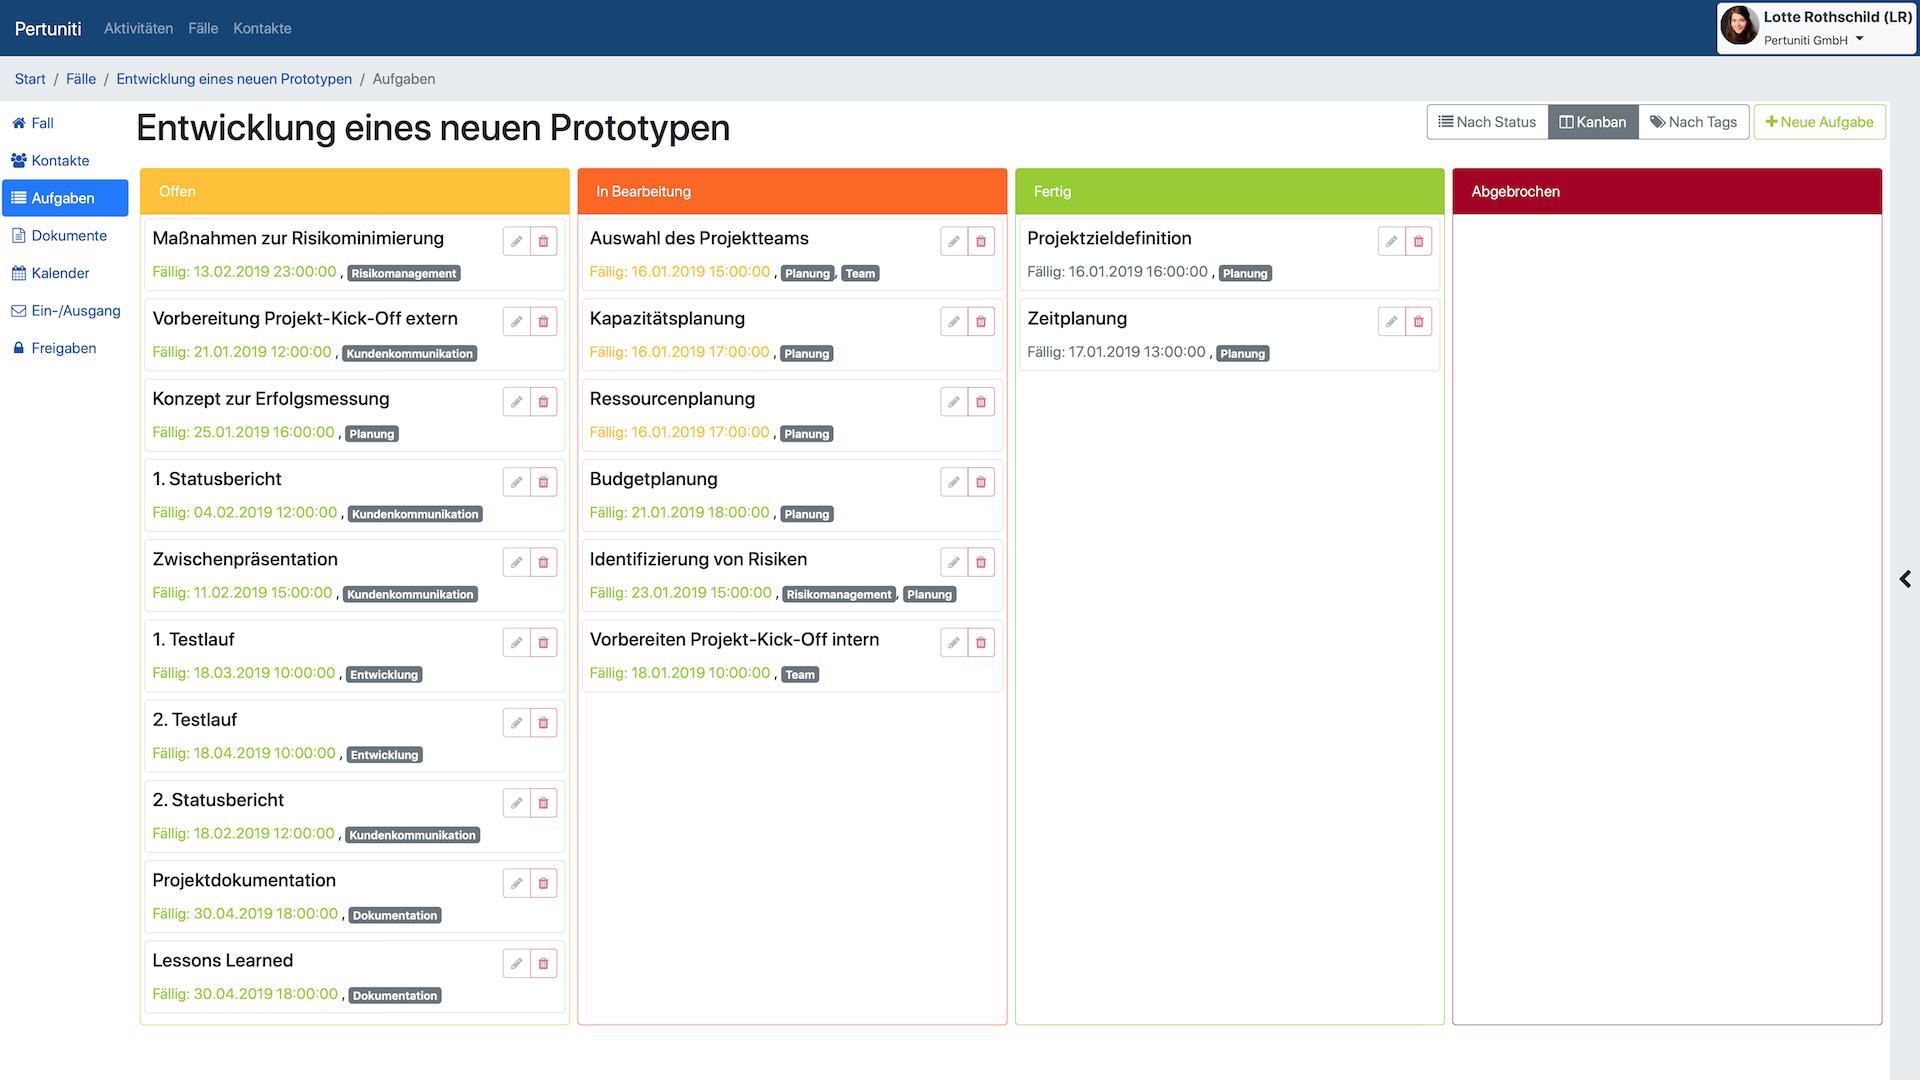The width and height of the screenshot is (1920, 1080).
Task: Open Aktivitäten in top navigation
Action: [138, 28]
